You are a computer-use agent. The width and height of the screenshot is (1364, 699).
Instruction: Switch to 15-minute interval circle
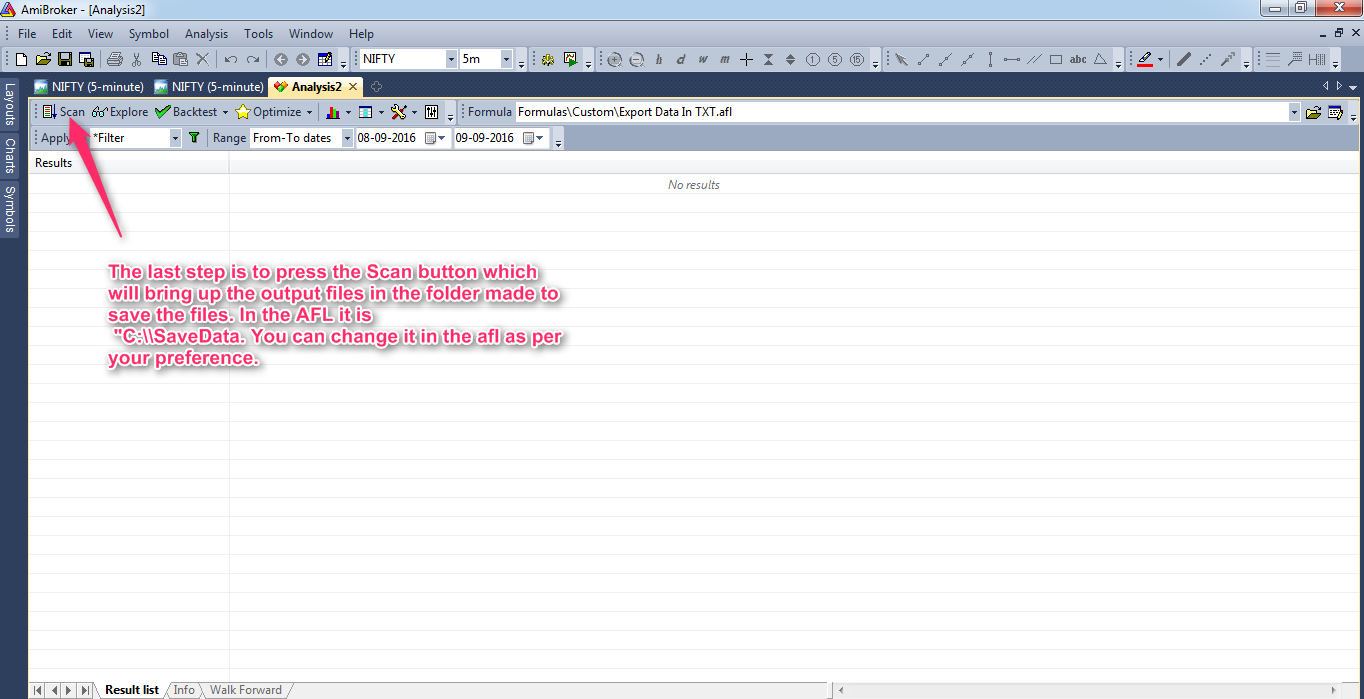[856, 59]
